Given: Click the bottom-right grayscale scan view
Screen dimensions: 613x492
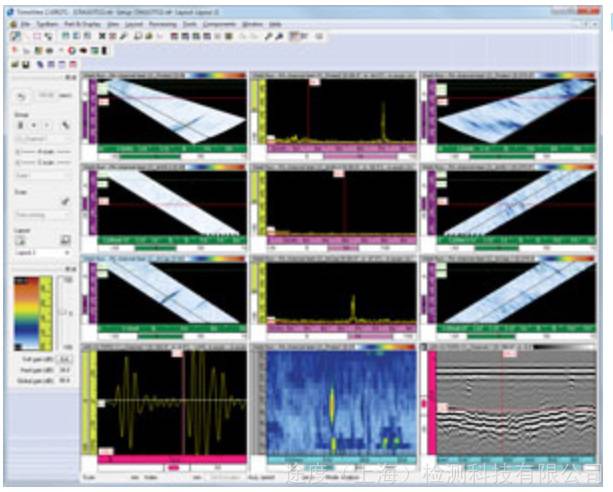Looking at the screenshot, I should point(516,403).
